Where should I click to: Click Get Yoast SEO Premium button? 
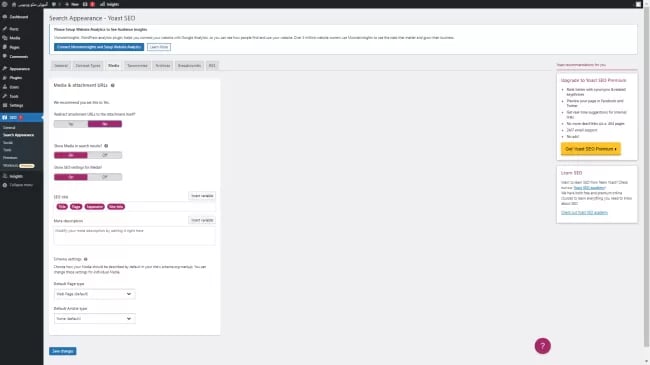pos(591,149)
